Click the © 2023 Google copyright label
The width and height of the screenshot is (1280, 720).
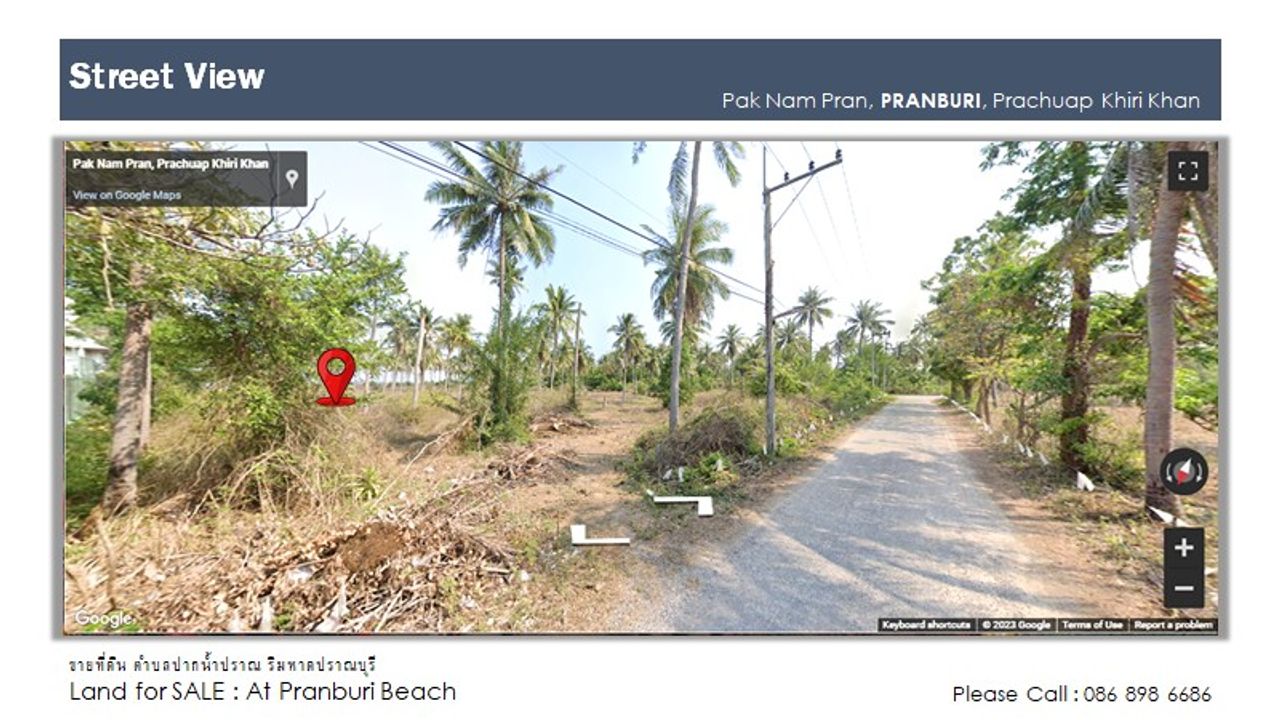(1015, 625)
